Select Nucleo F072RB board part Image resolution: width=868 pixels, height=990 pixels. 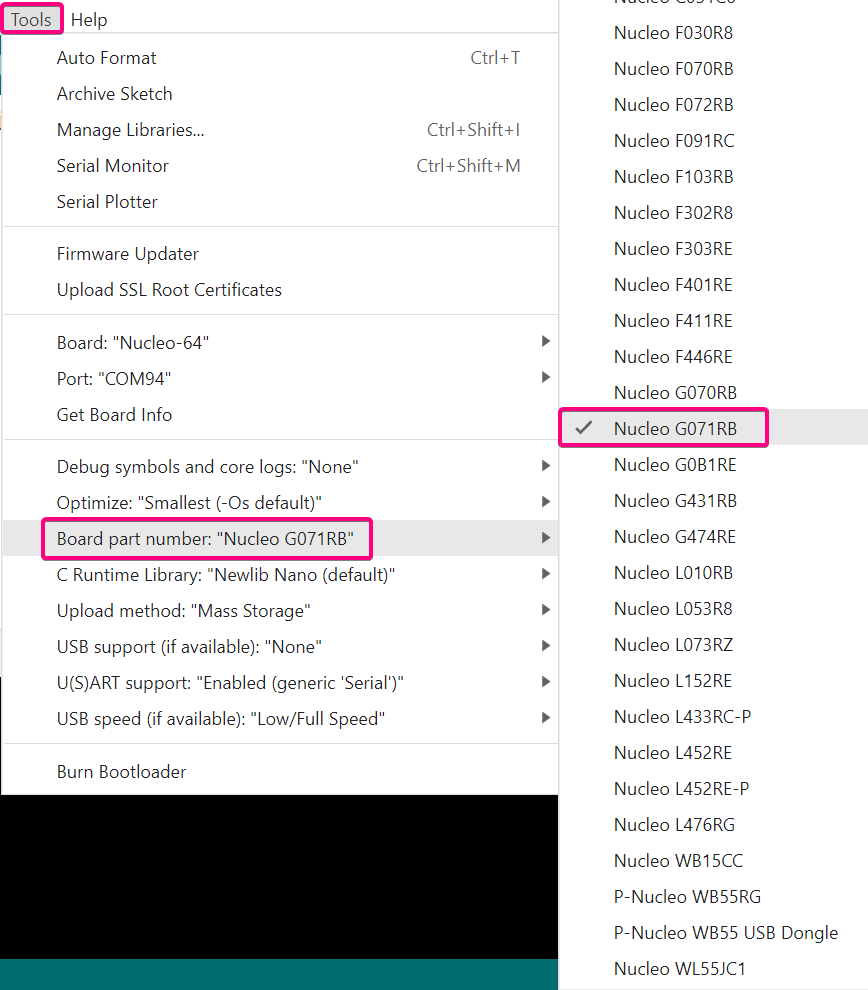click(x=713, y=105)
